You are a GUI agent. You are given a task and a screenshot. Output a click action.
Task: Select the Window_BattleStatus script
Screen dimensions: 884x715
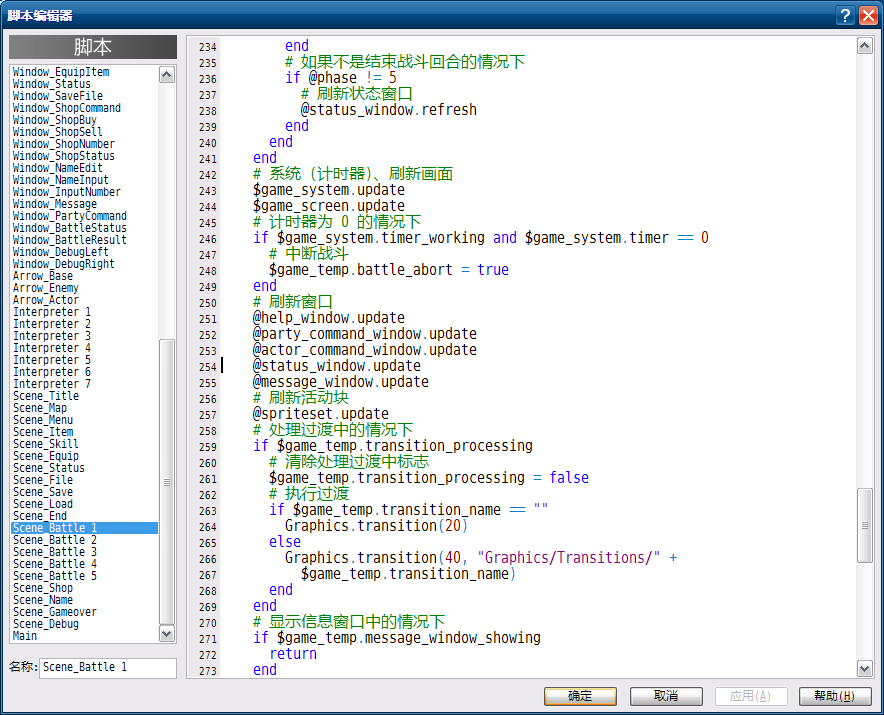point(85,228)
